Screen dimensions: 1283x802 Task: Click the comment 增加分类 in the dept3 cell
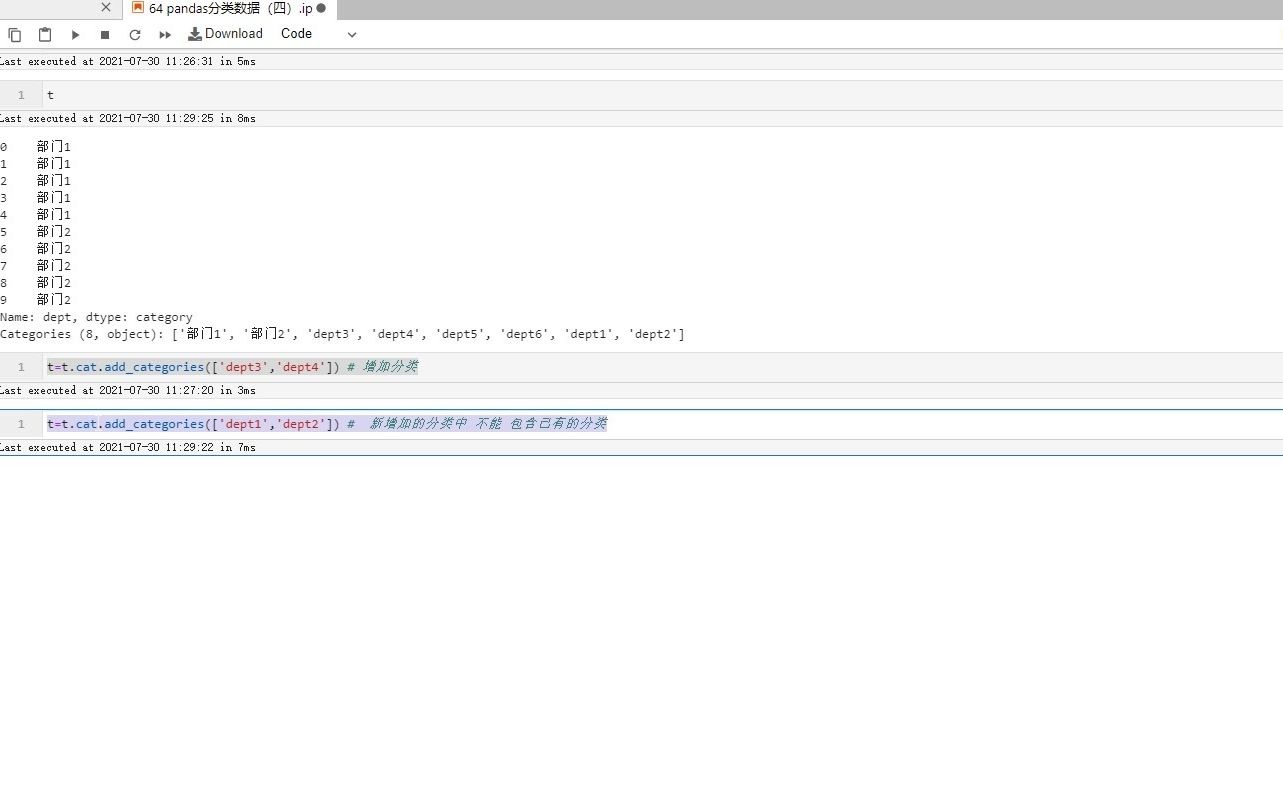click(382, 367)
